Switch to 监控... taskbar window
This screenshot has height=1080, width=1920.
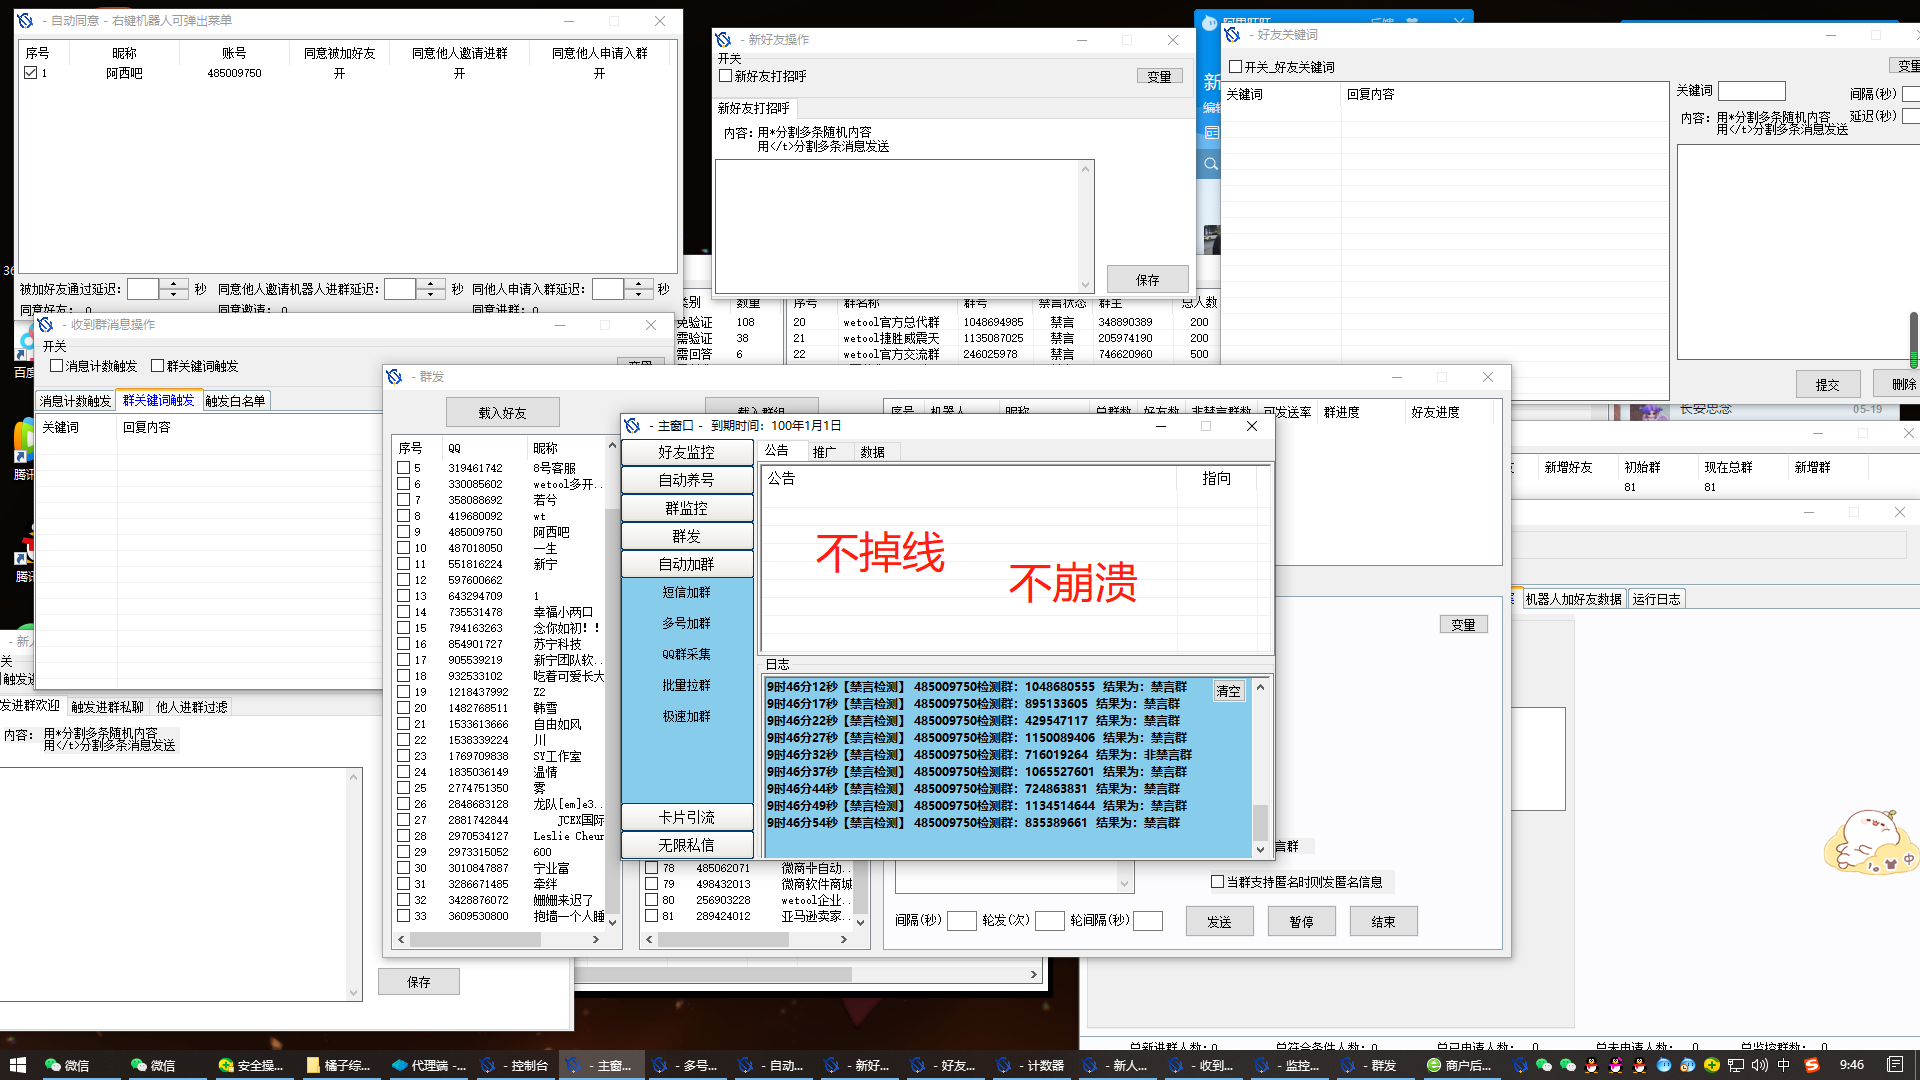click(x=1288, y=1065)
